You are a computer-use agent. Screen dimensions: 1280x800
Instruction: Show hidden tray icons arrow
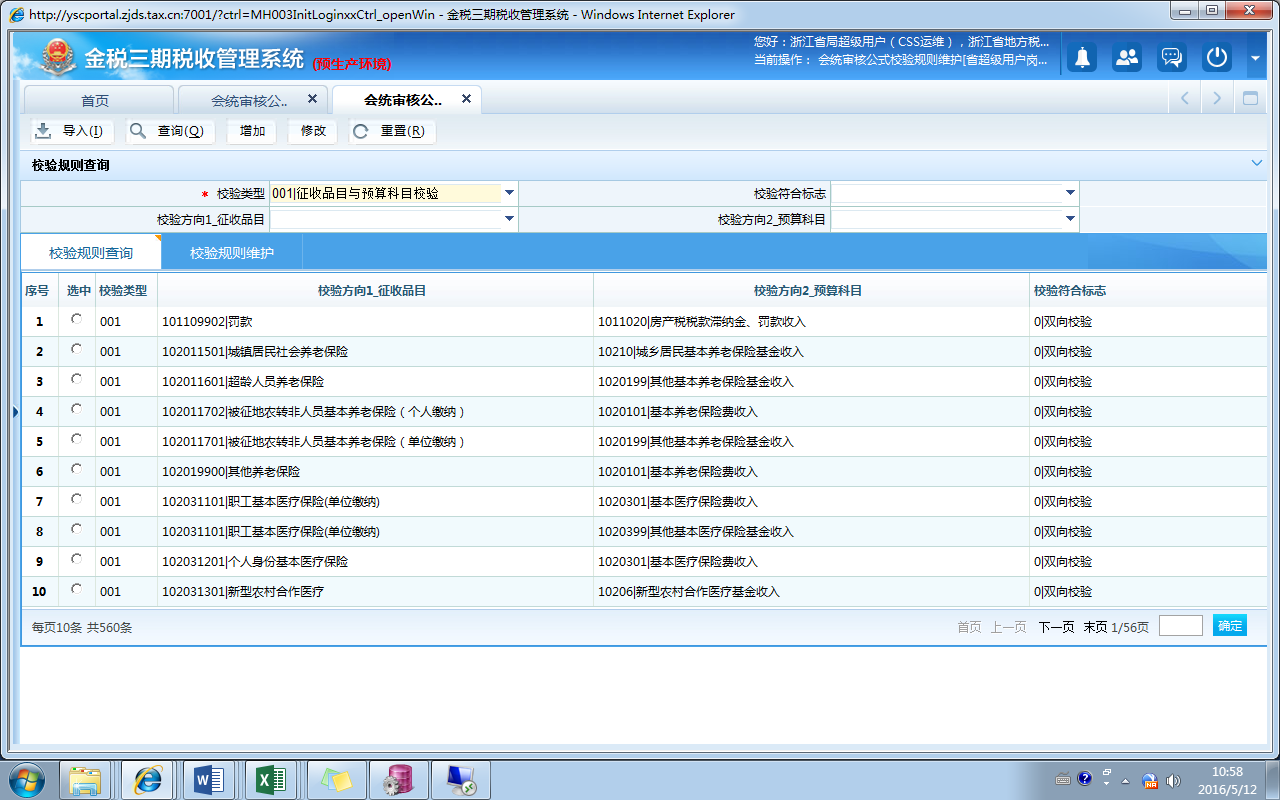pos(1126,780)
